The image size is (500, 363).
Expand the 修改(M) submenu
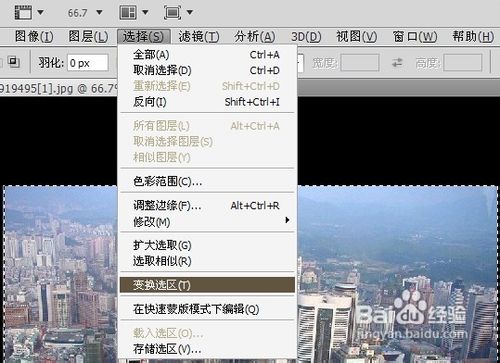click(x=207, y=221)
